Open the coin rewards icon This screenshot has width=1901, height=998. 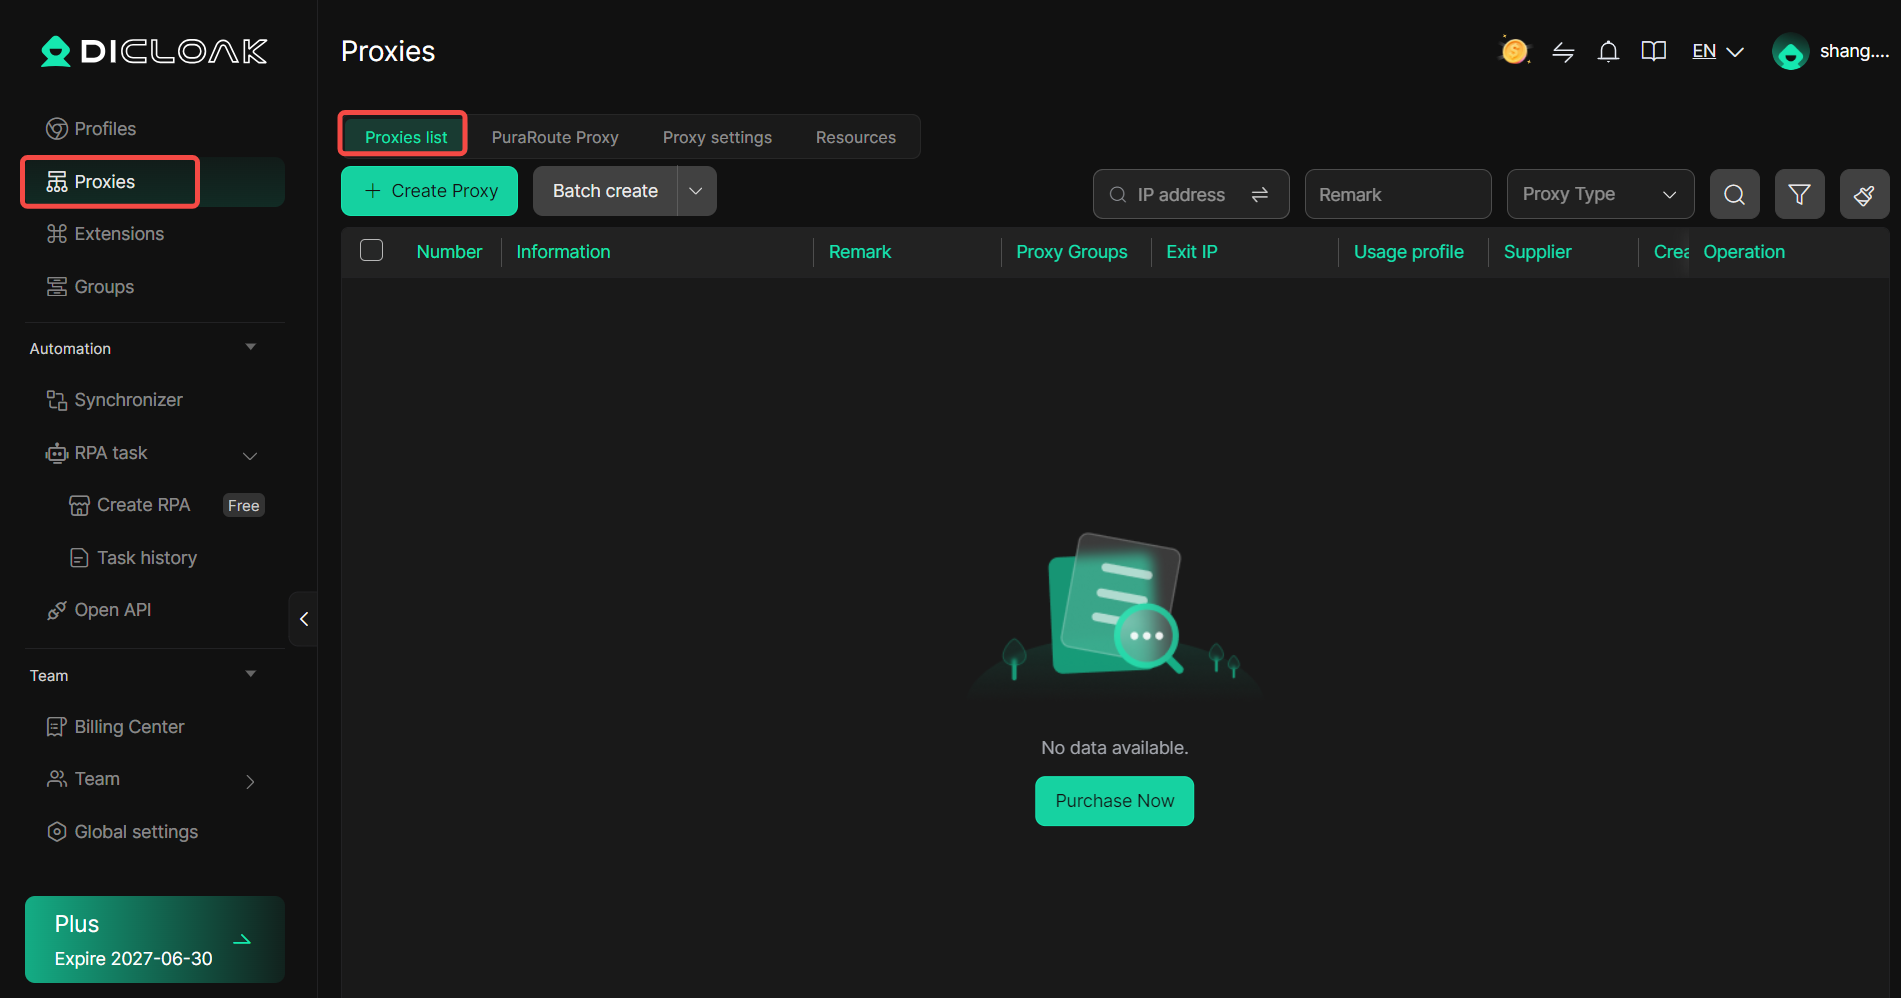coord(1514,51)
